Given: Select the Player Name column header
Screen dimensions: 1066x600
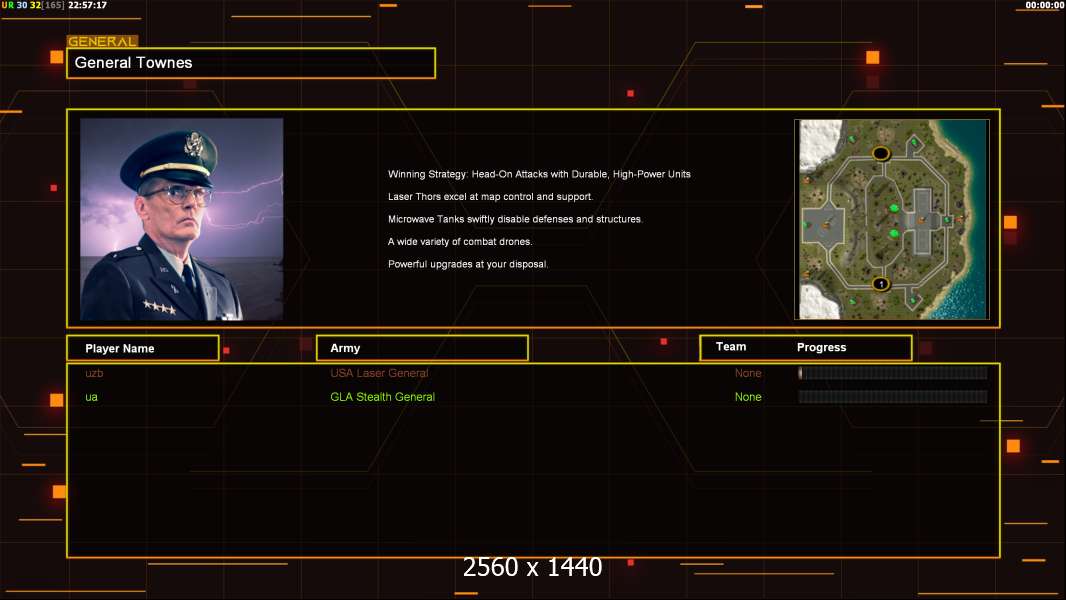Looking at the screenshot, I should pos(143,348).
